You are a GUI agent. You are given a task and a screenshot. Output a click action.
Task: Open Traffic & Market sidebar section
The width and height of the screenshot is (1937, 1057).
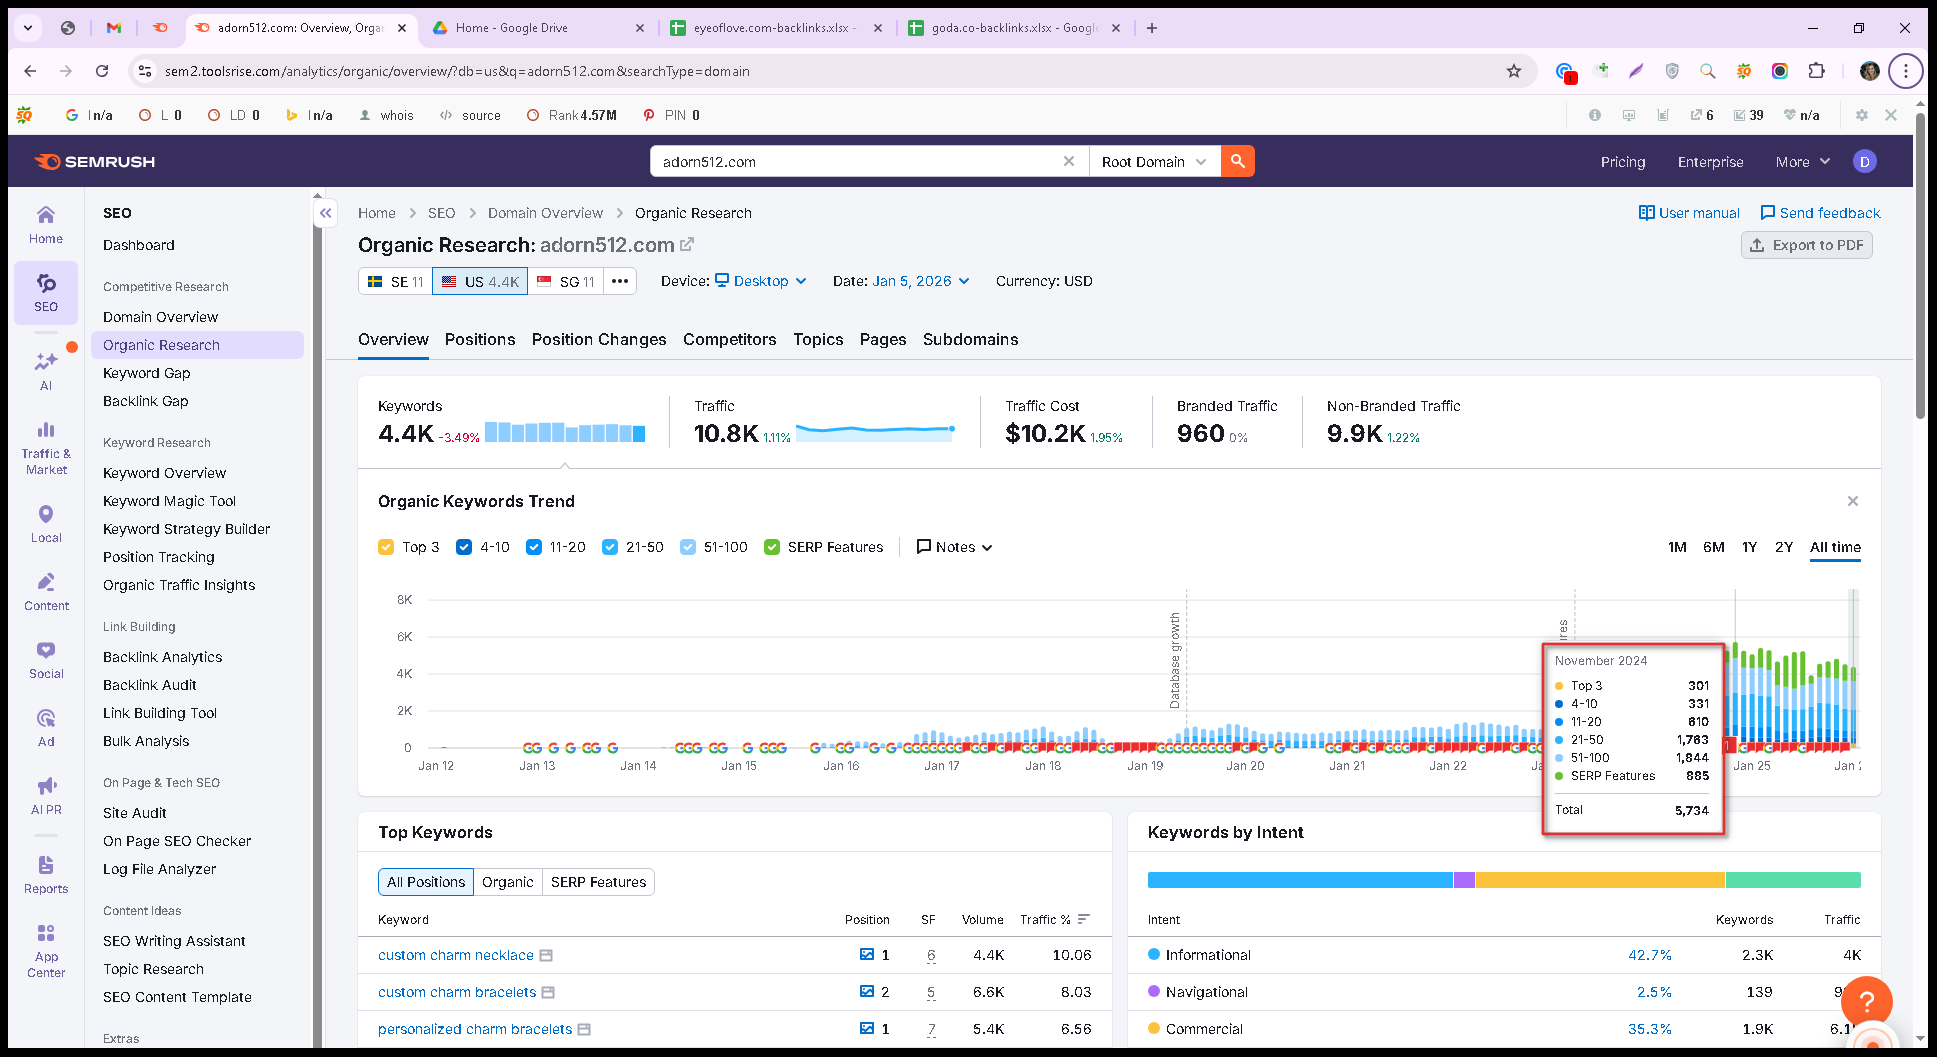tap(46, 447)
